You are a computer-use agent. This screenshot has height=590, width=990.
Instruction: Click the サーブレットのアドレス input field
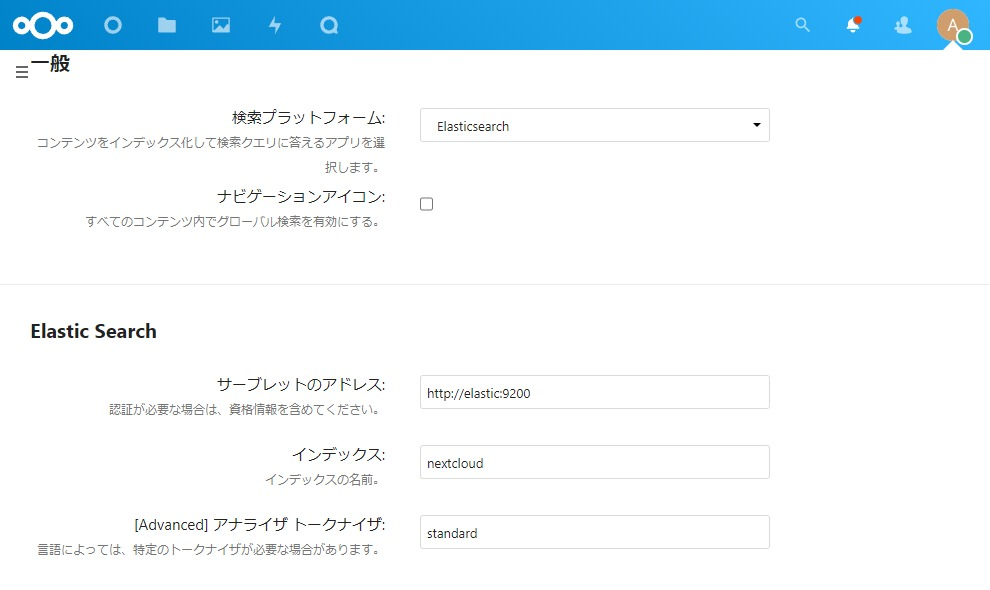[x=595, y=392]
